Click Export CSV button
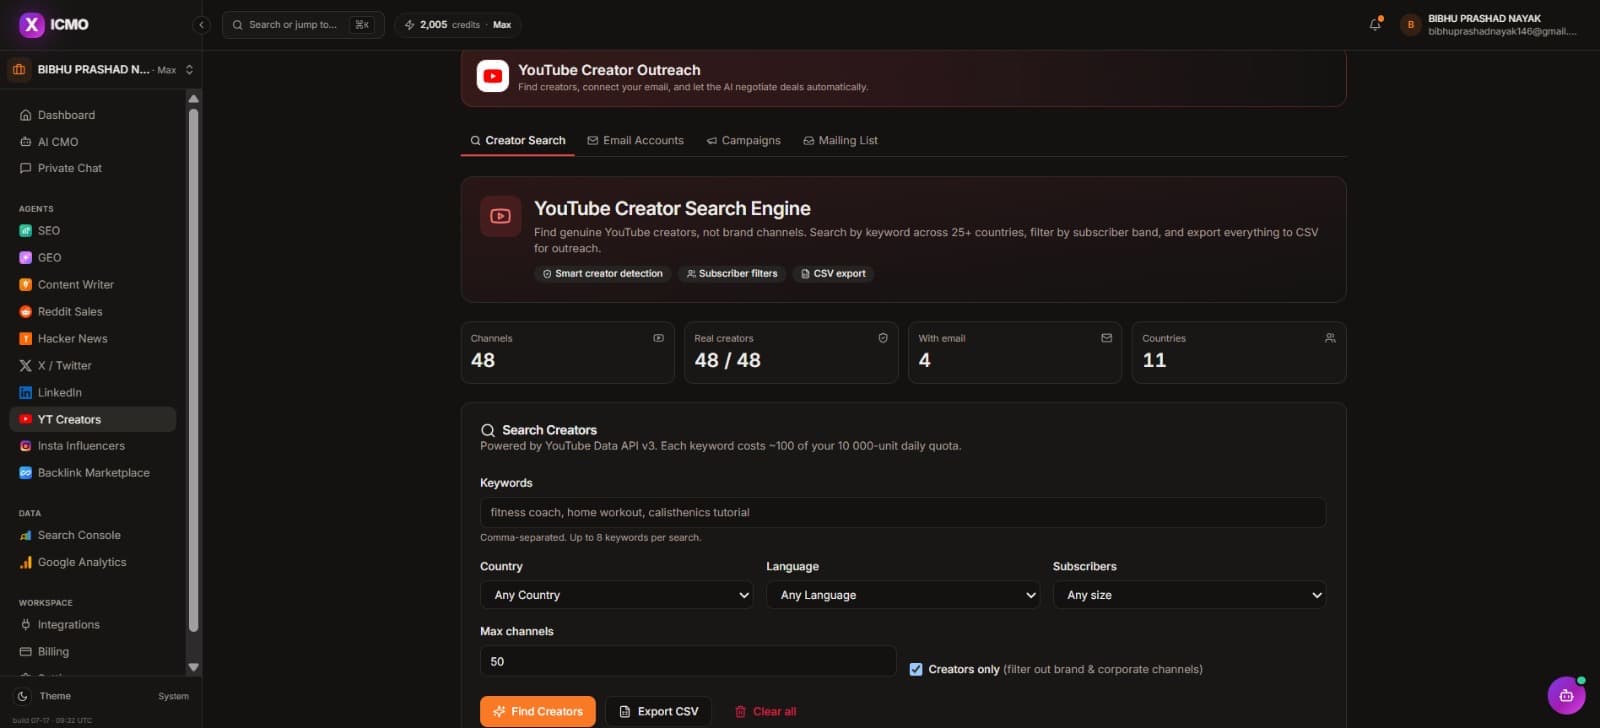 click(659, 711)
